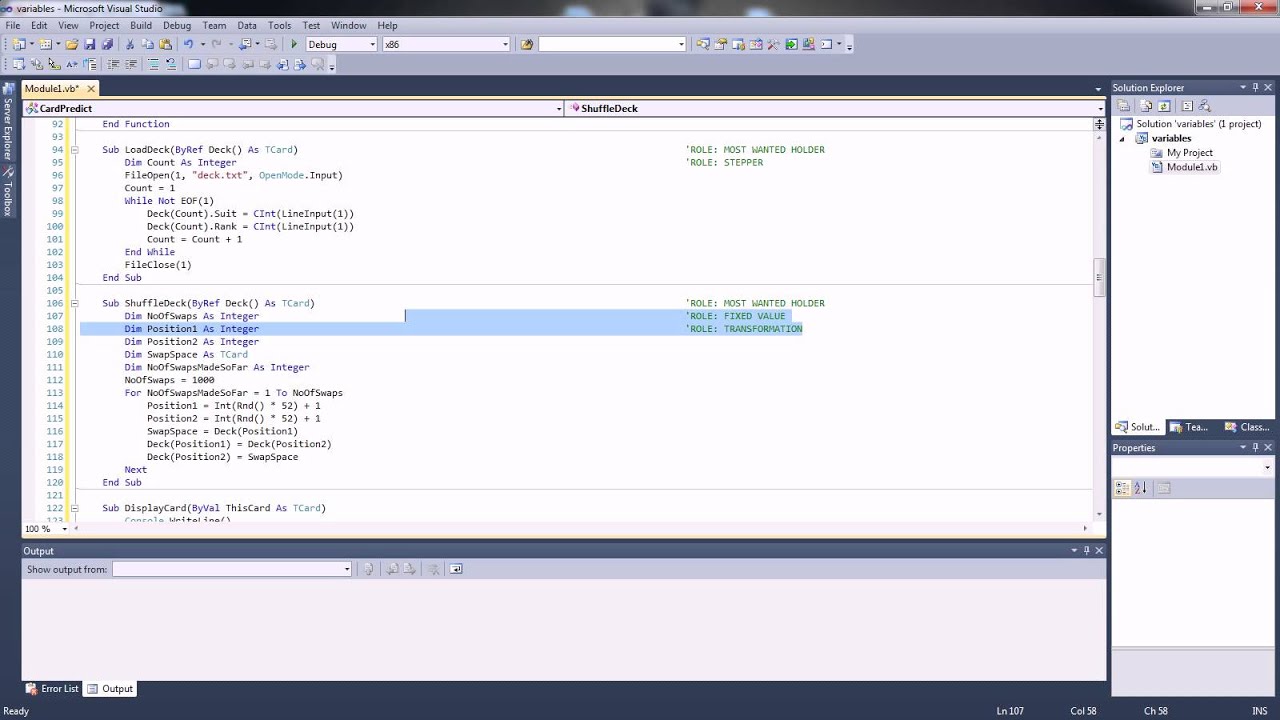Click the Save All toolbar icon
The image size is (1280, 720).
(x=107, y=44)
